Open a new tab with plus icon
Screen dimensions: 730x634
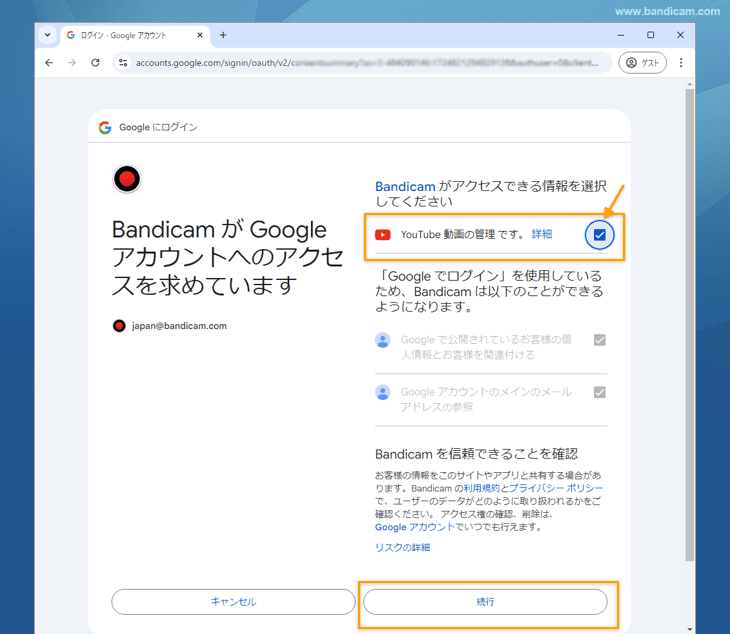click(223, 35)
